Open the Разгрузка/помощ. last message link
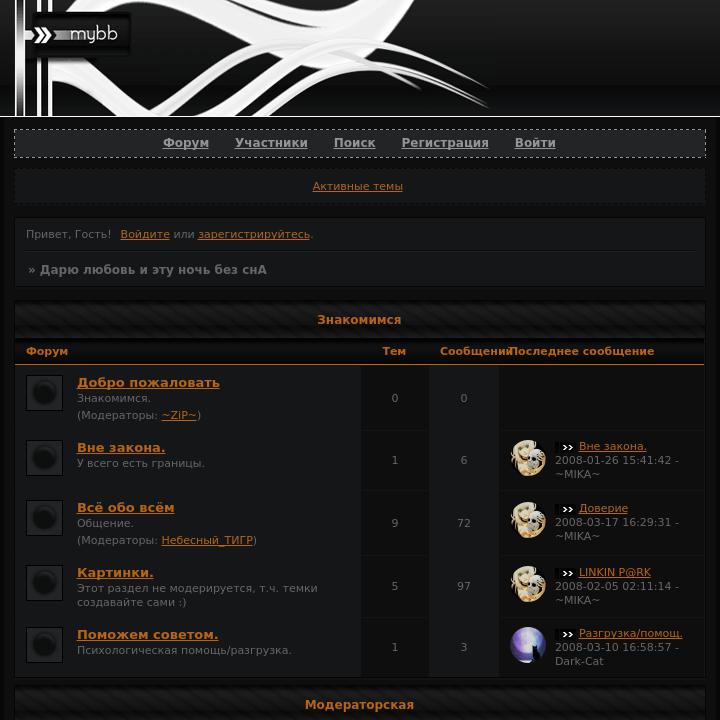Viewport: 720px width, 720px height. (630, 633)
